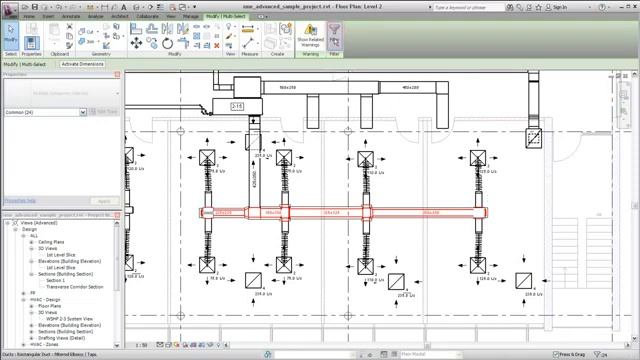
Task: Open the Annotate ribbon tab
Action: 71,16
